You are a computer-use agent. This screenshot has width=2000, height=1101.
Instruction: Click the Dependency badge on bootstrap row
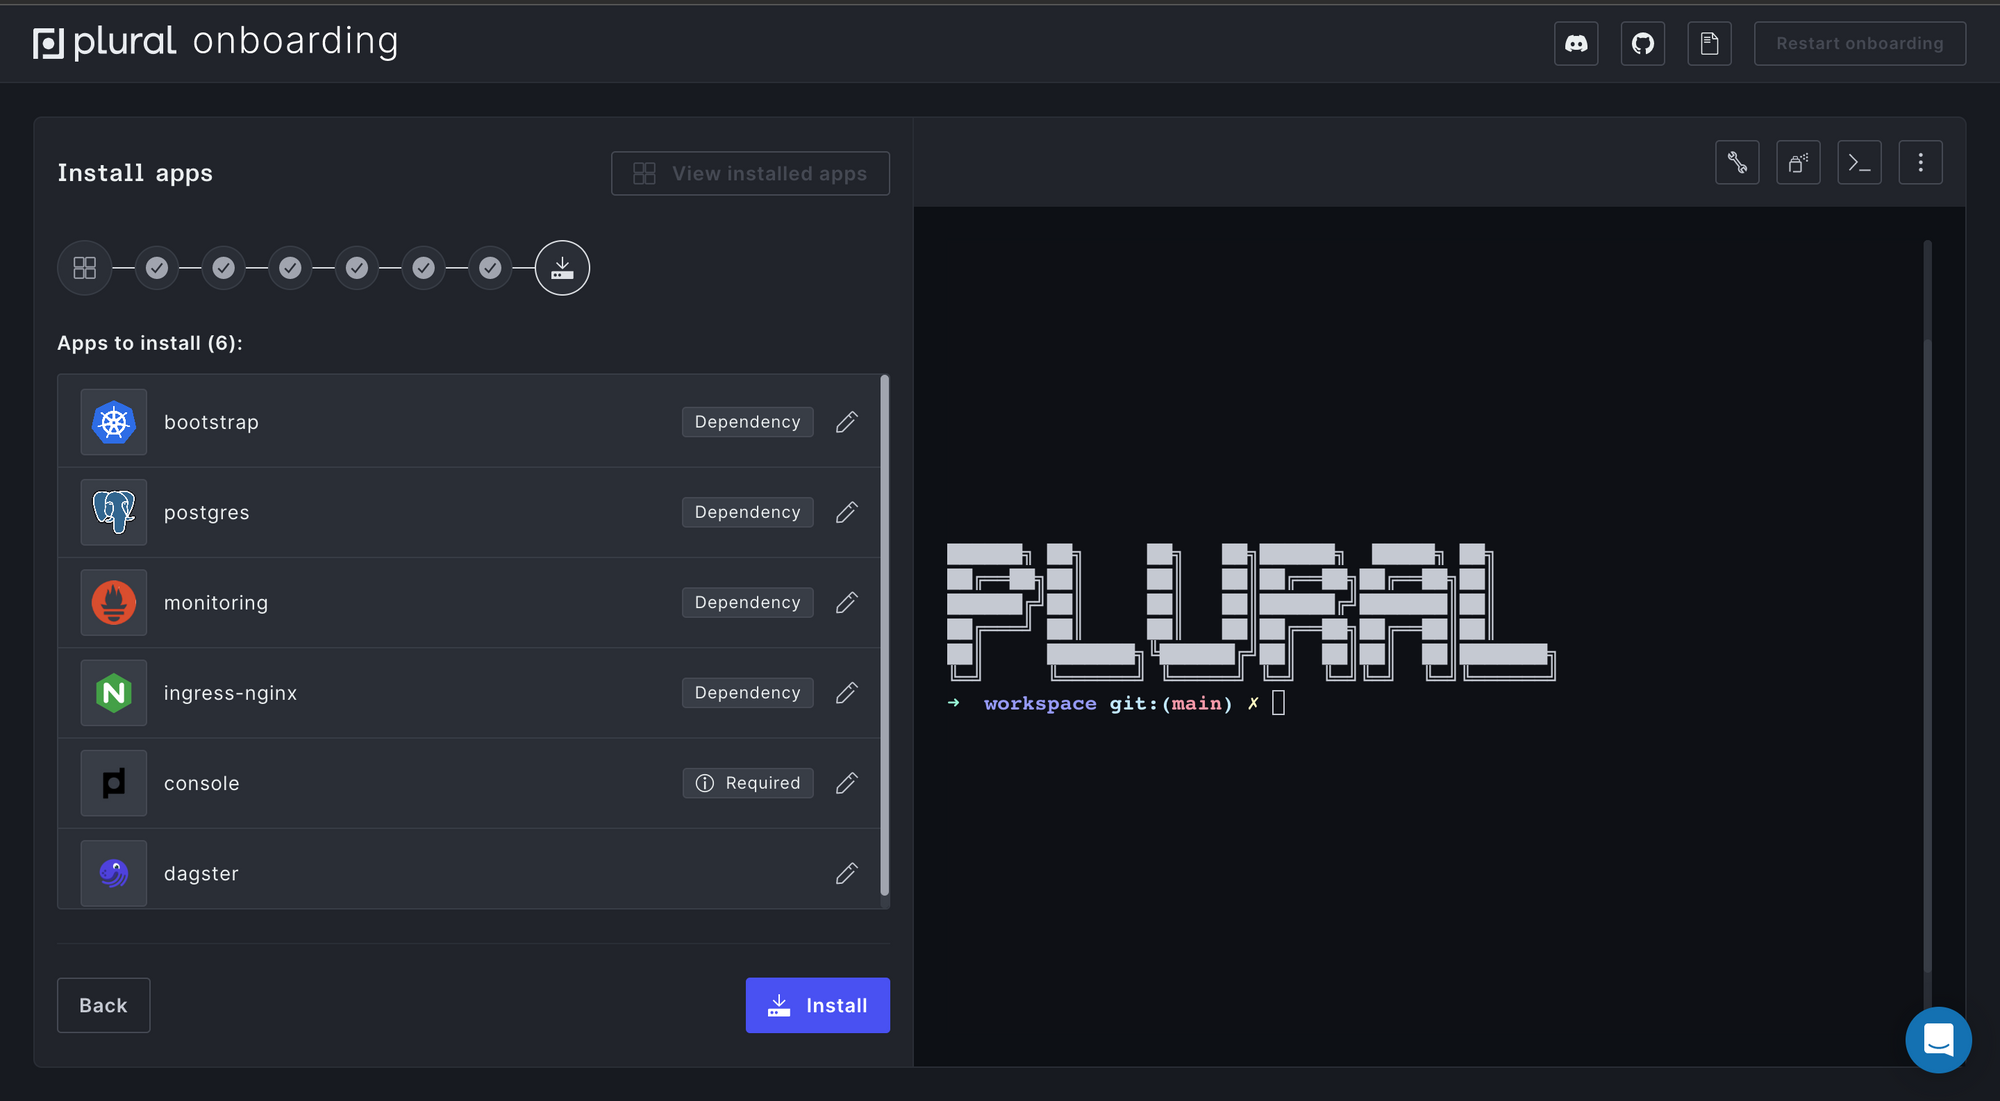coord(748,422)
